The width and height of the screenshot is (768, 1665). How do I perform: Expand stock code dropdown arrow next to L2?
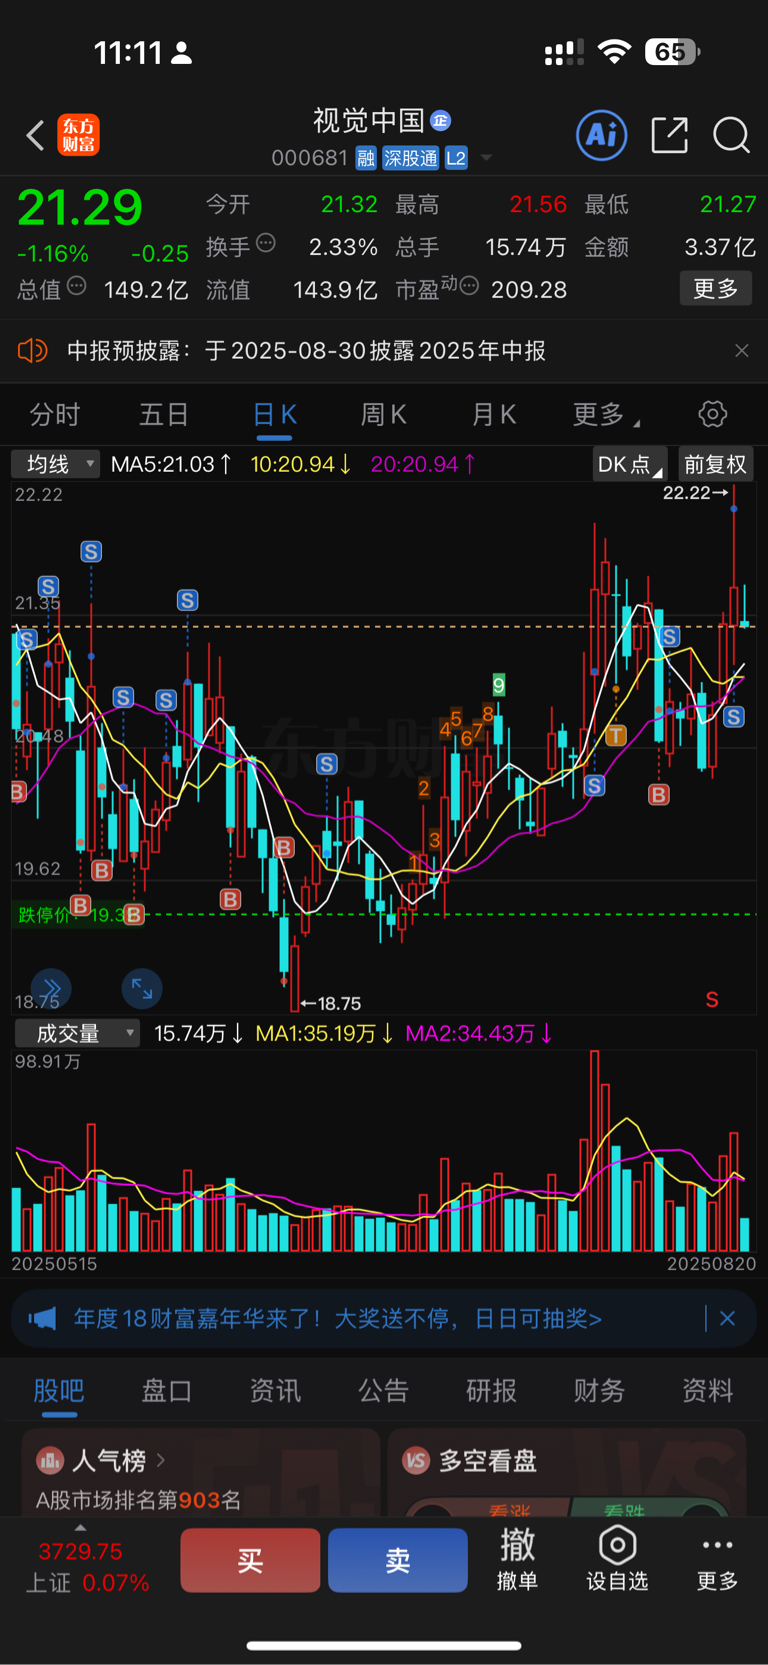click(486, 158)
